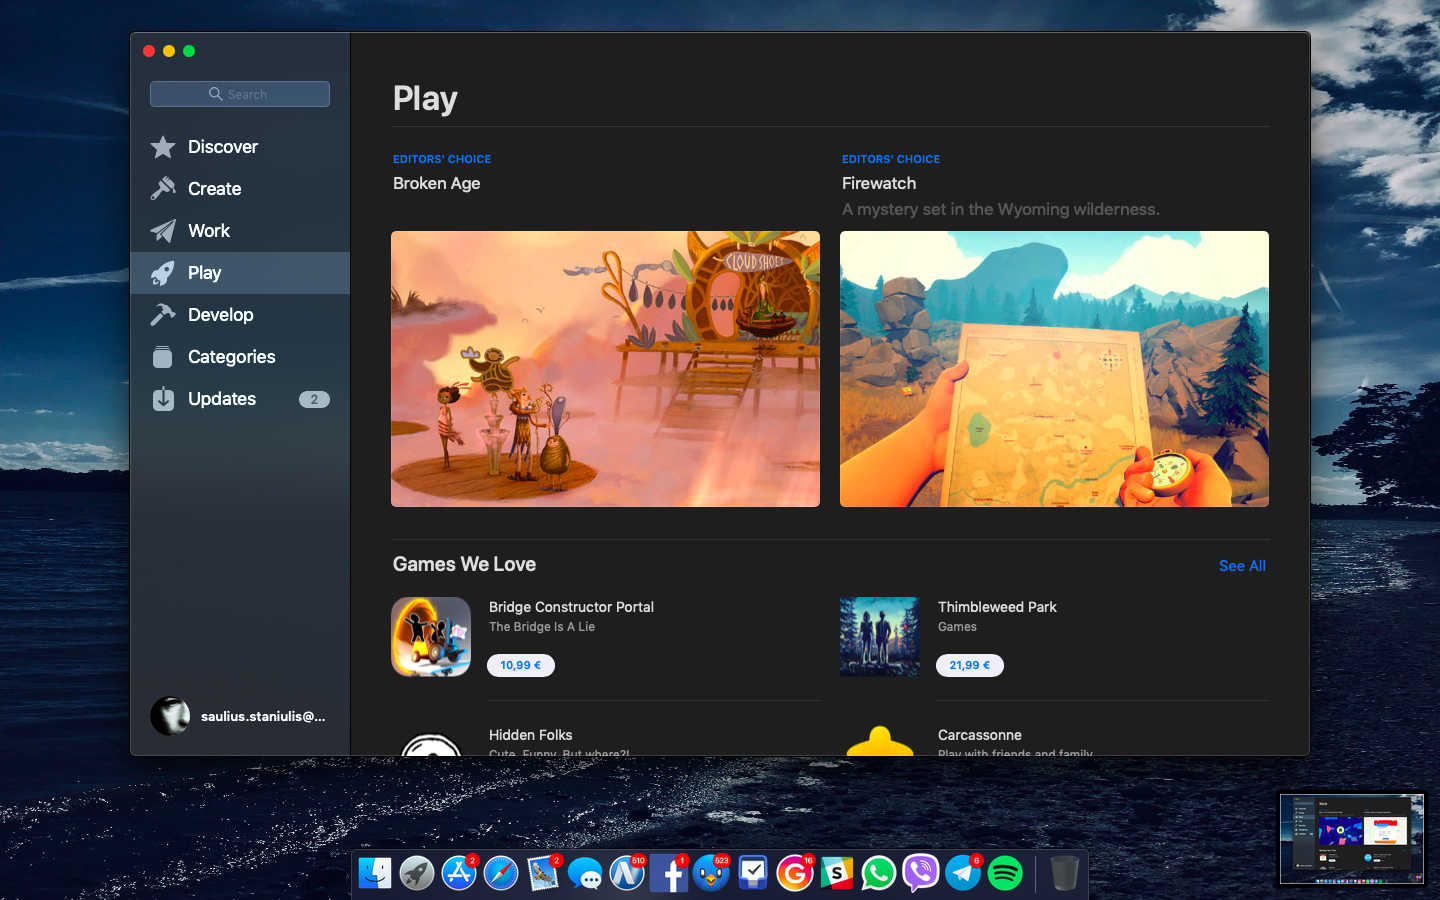Open the Broken Age featured banner
The height and width of the screenshot is (900, 1440).
point(605,369)
